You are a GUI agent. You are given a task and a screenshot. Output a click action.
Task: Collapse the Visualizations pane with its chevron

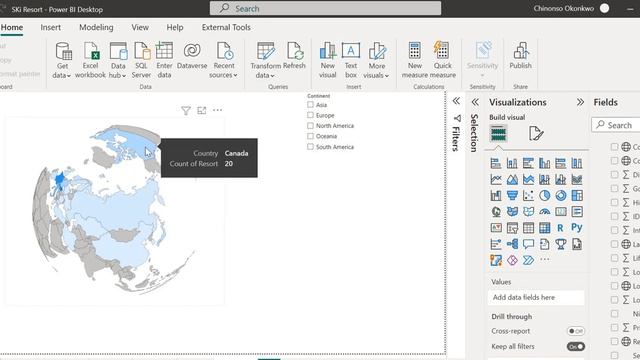[580, 102]
